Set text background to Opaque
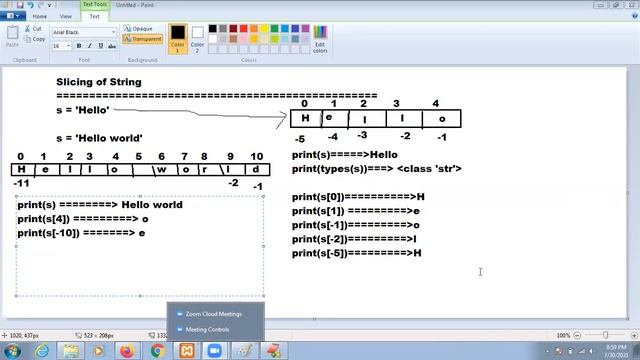 (x=138, y=29)
